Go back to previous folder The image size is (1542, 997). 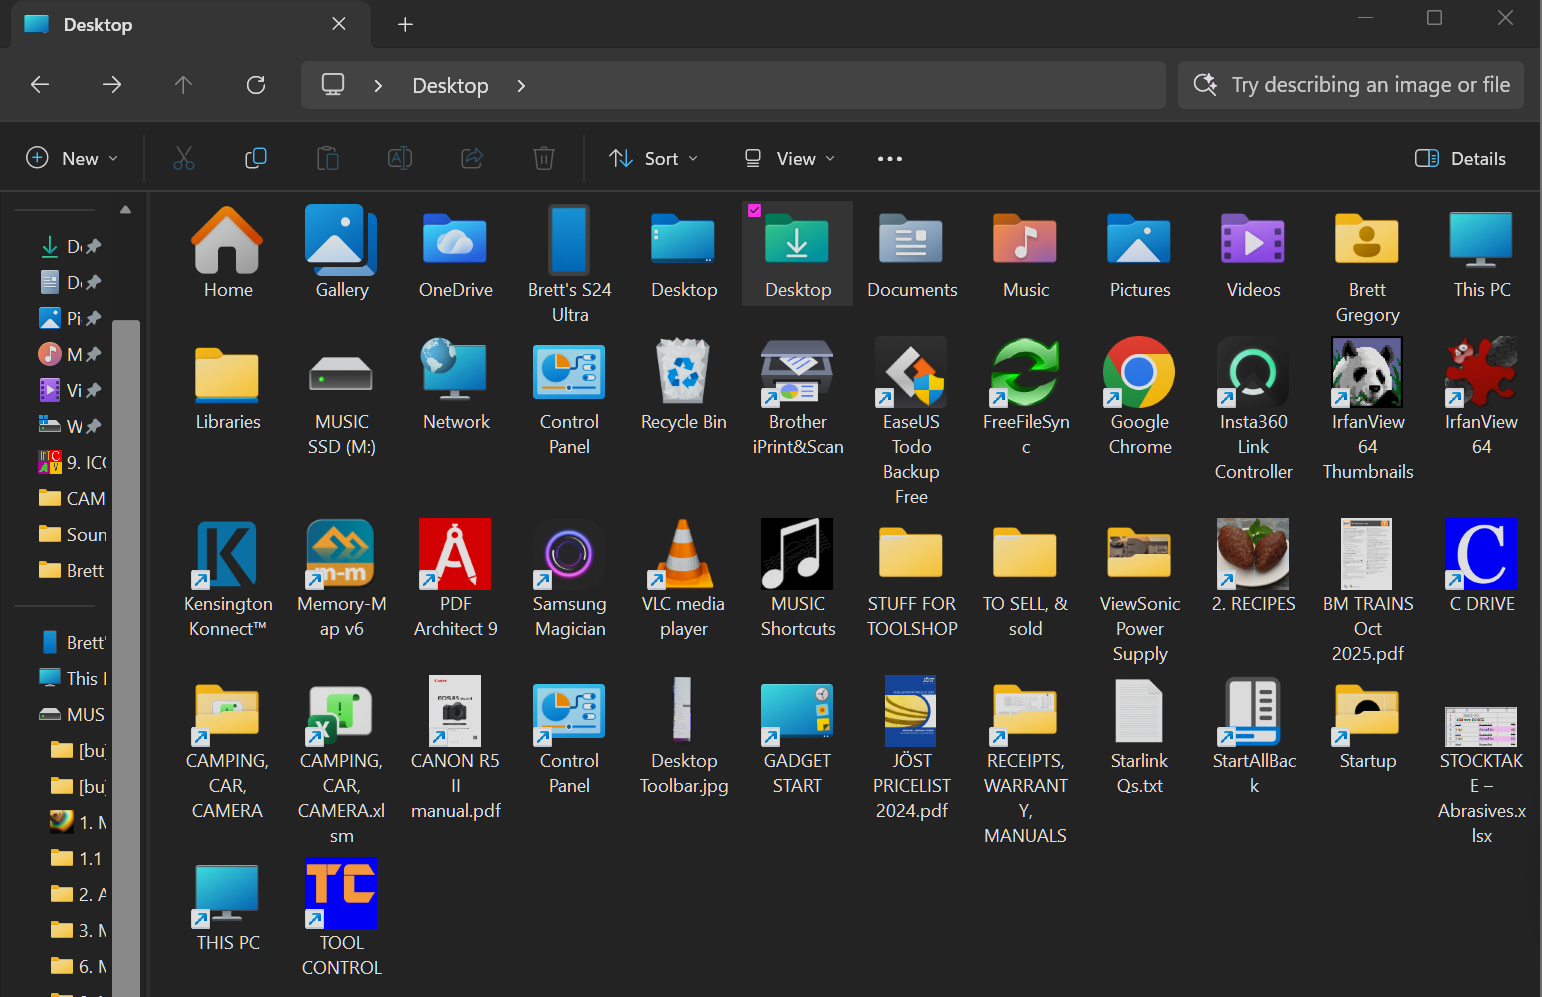40,85
